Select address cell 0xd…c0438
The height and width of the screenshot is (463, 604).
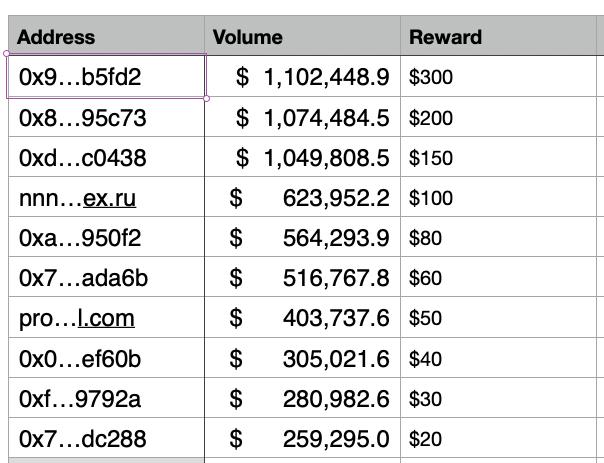coord(106,157)
